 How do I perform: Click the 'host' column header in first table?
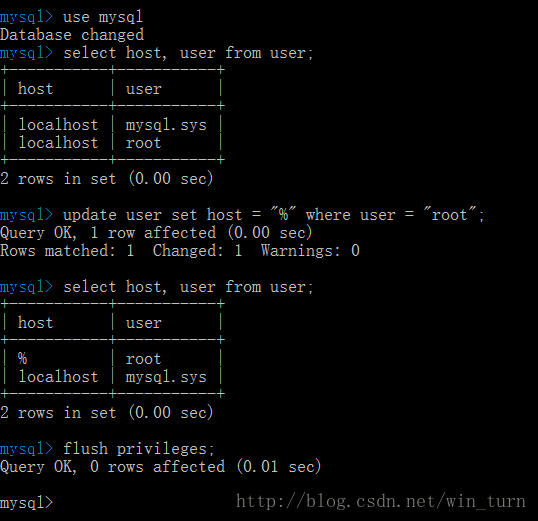[x=35, y=89]
